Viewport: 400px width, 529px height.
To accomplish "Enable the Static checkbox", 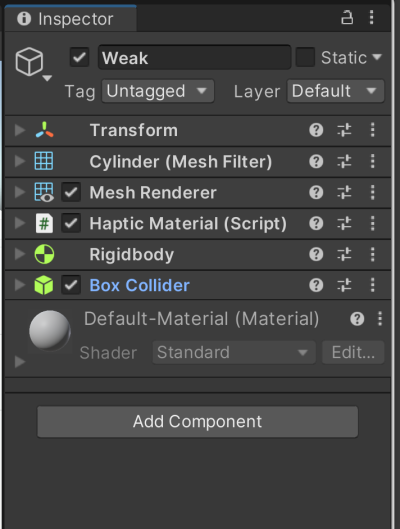I will click(x=305, y=57).
